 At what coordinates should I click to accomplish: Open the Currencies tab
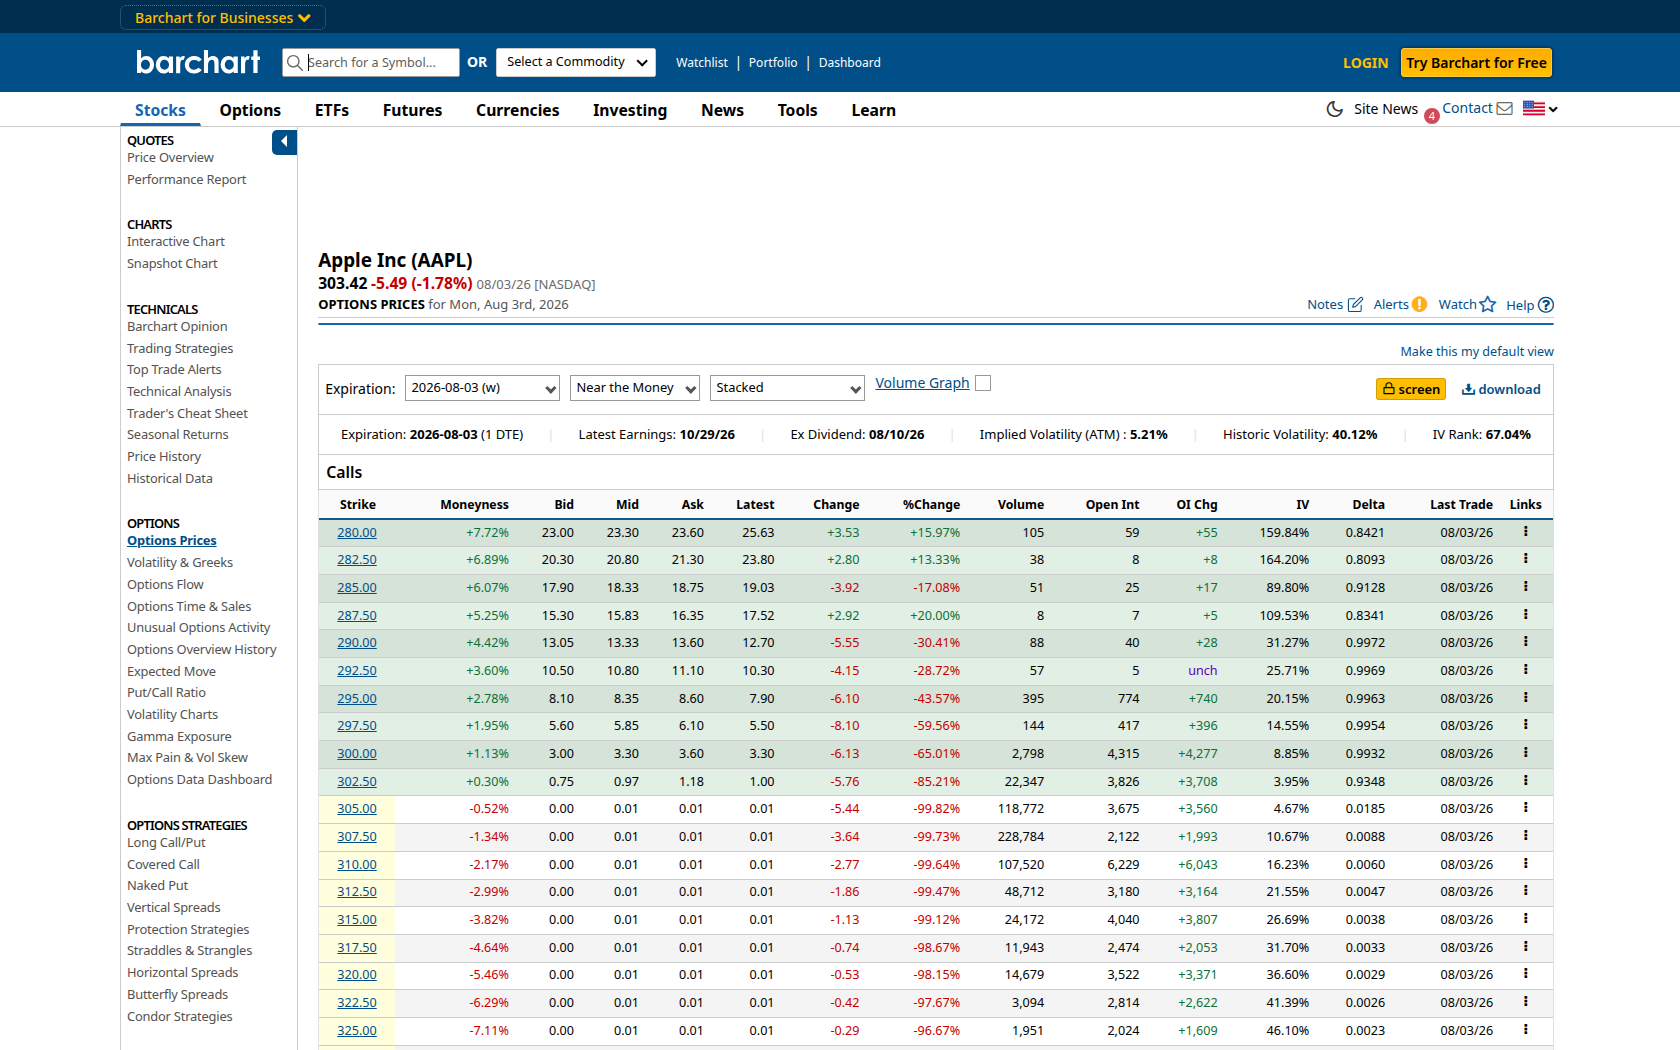click(x=517, y=110)
